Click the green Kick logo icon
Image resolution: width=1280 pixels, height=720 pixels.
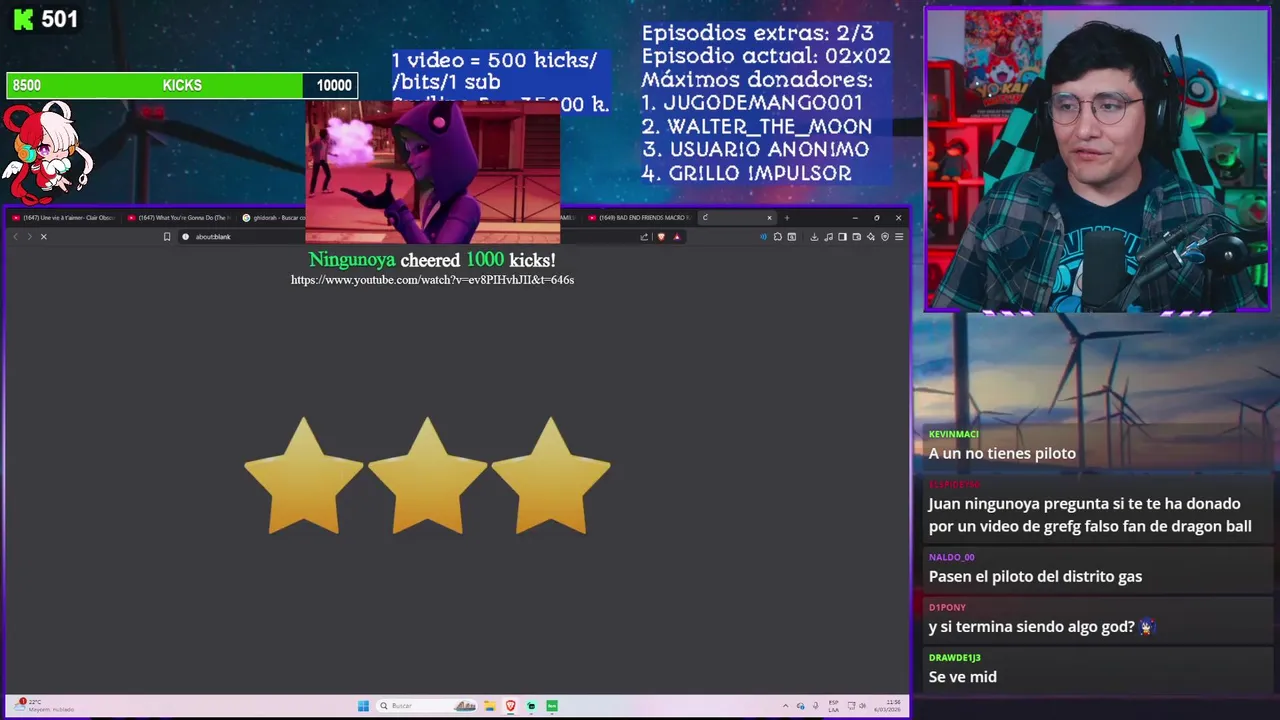(23, 19)
